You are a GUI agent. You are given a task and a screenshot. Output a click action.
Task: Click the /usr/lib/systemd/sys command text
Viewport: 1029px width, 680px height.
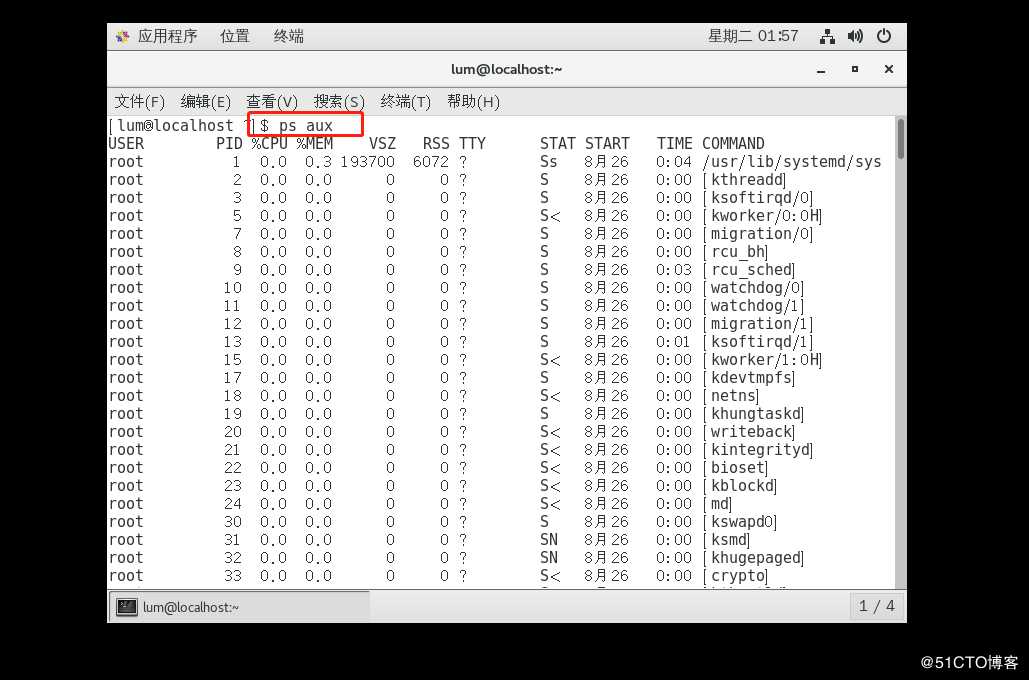(x=791, y=162)
